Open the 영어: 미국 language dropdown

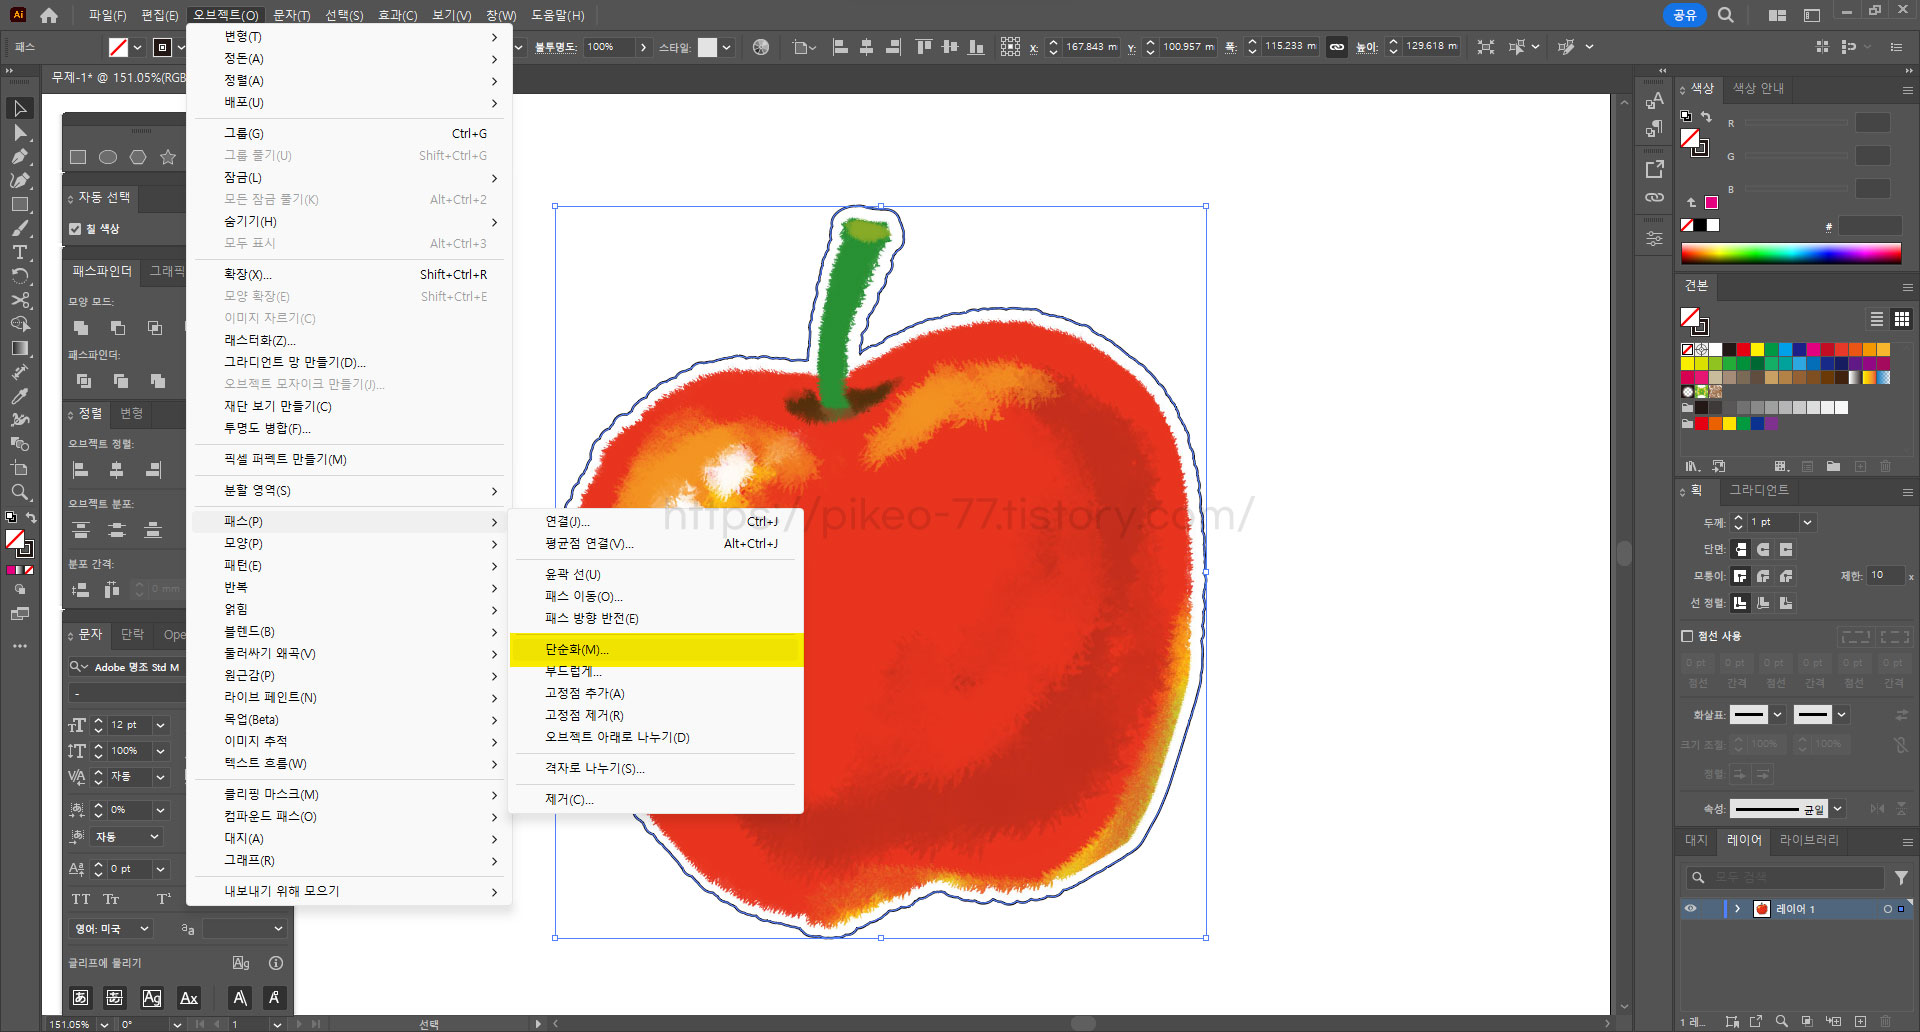(x=111, y=929)
